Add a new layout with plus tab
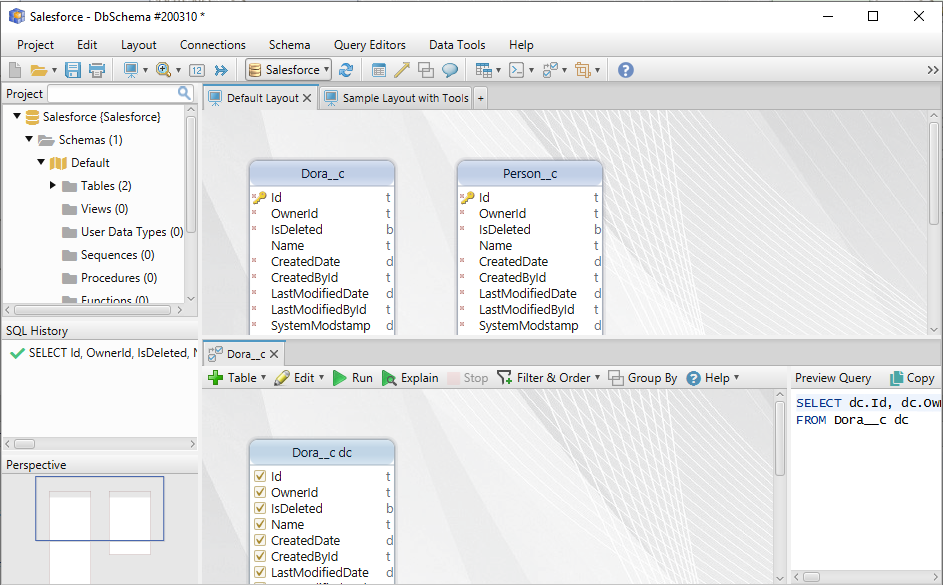Screen dimensions: 943x585 pyautogui.click(x=481, y=98)
